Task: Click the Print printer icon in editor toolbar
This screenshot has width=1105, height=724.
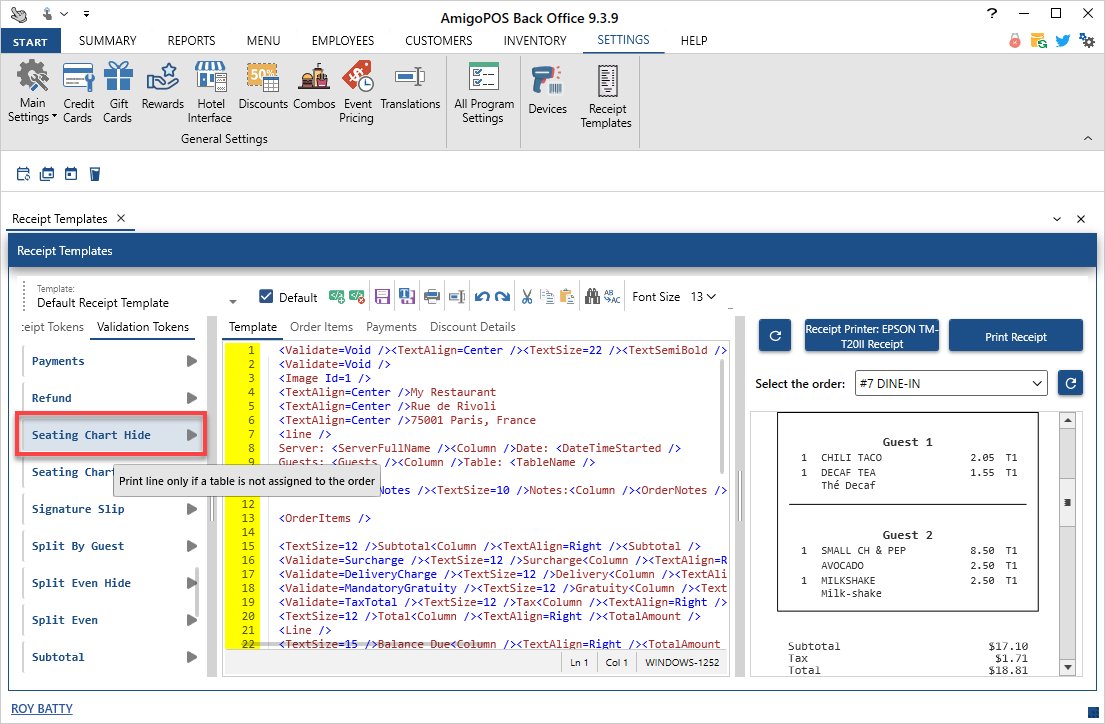Action: coord(432,297)
